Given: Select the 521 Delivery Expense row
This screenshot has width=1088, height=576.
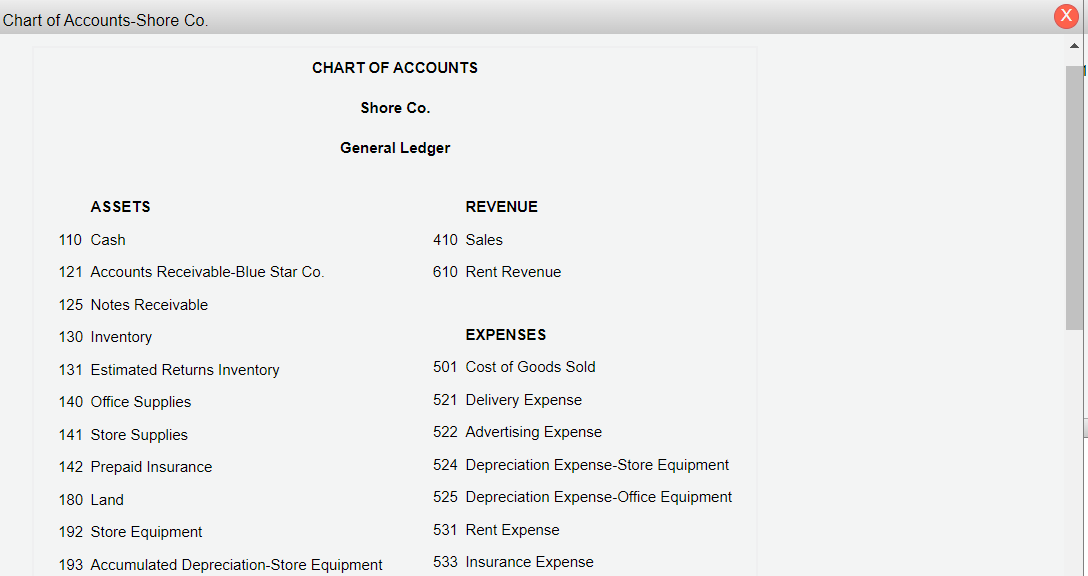Looking at the screenshot, I should coord(507,400).
